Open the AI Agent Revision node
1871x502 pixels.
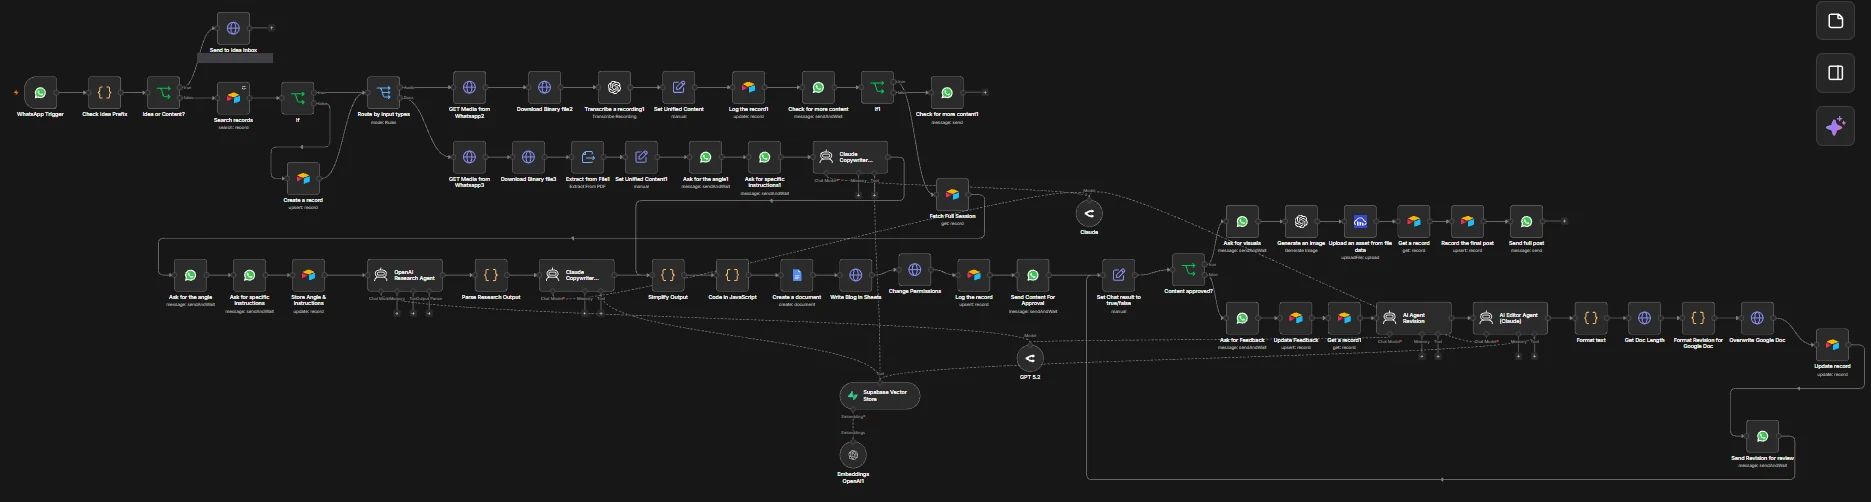(x=1414, y=318)
